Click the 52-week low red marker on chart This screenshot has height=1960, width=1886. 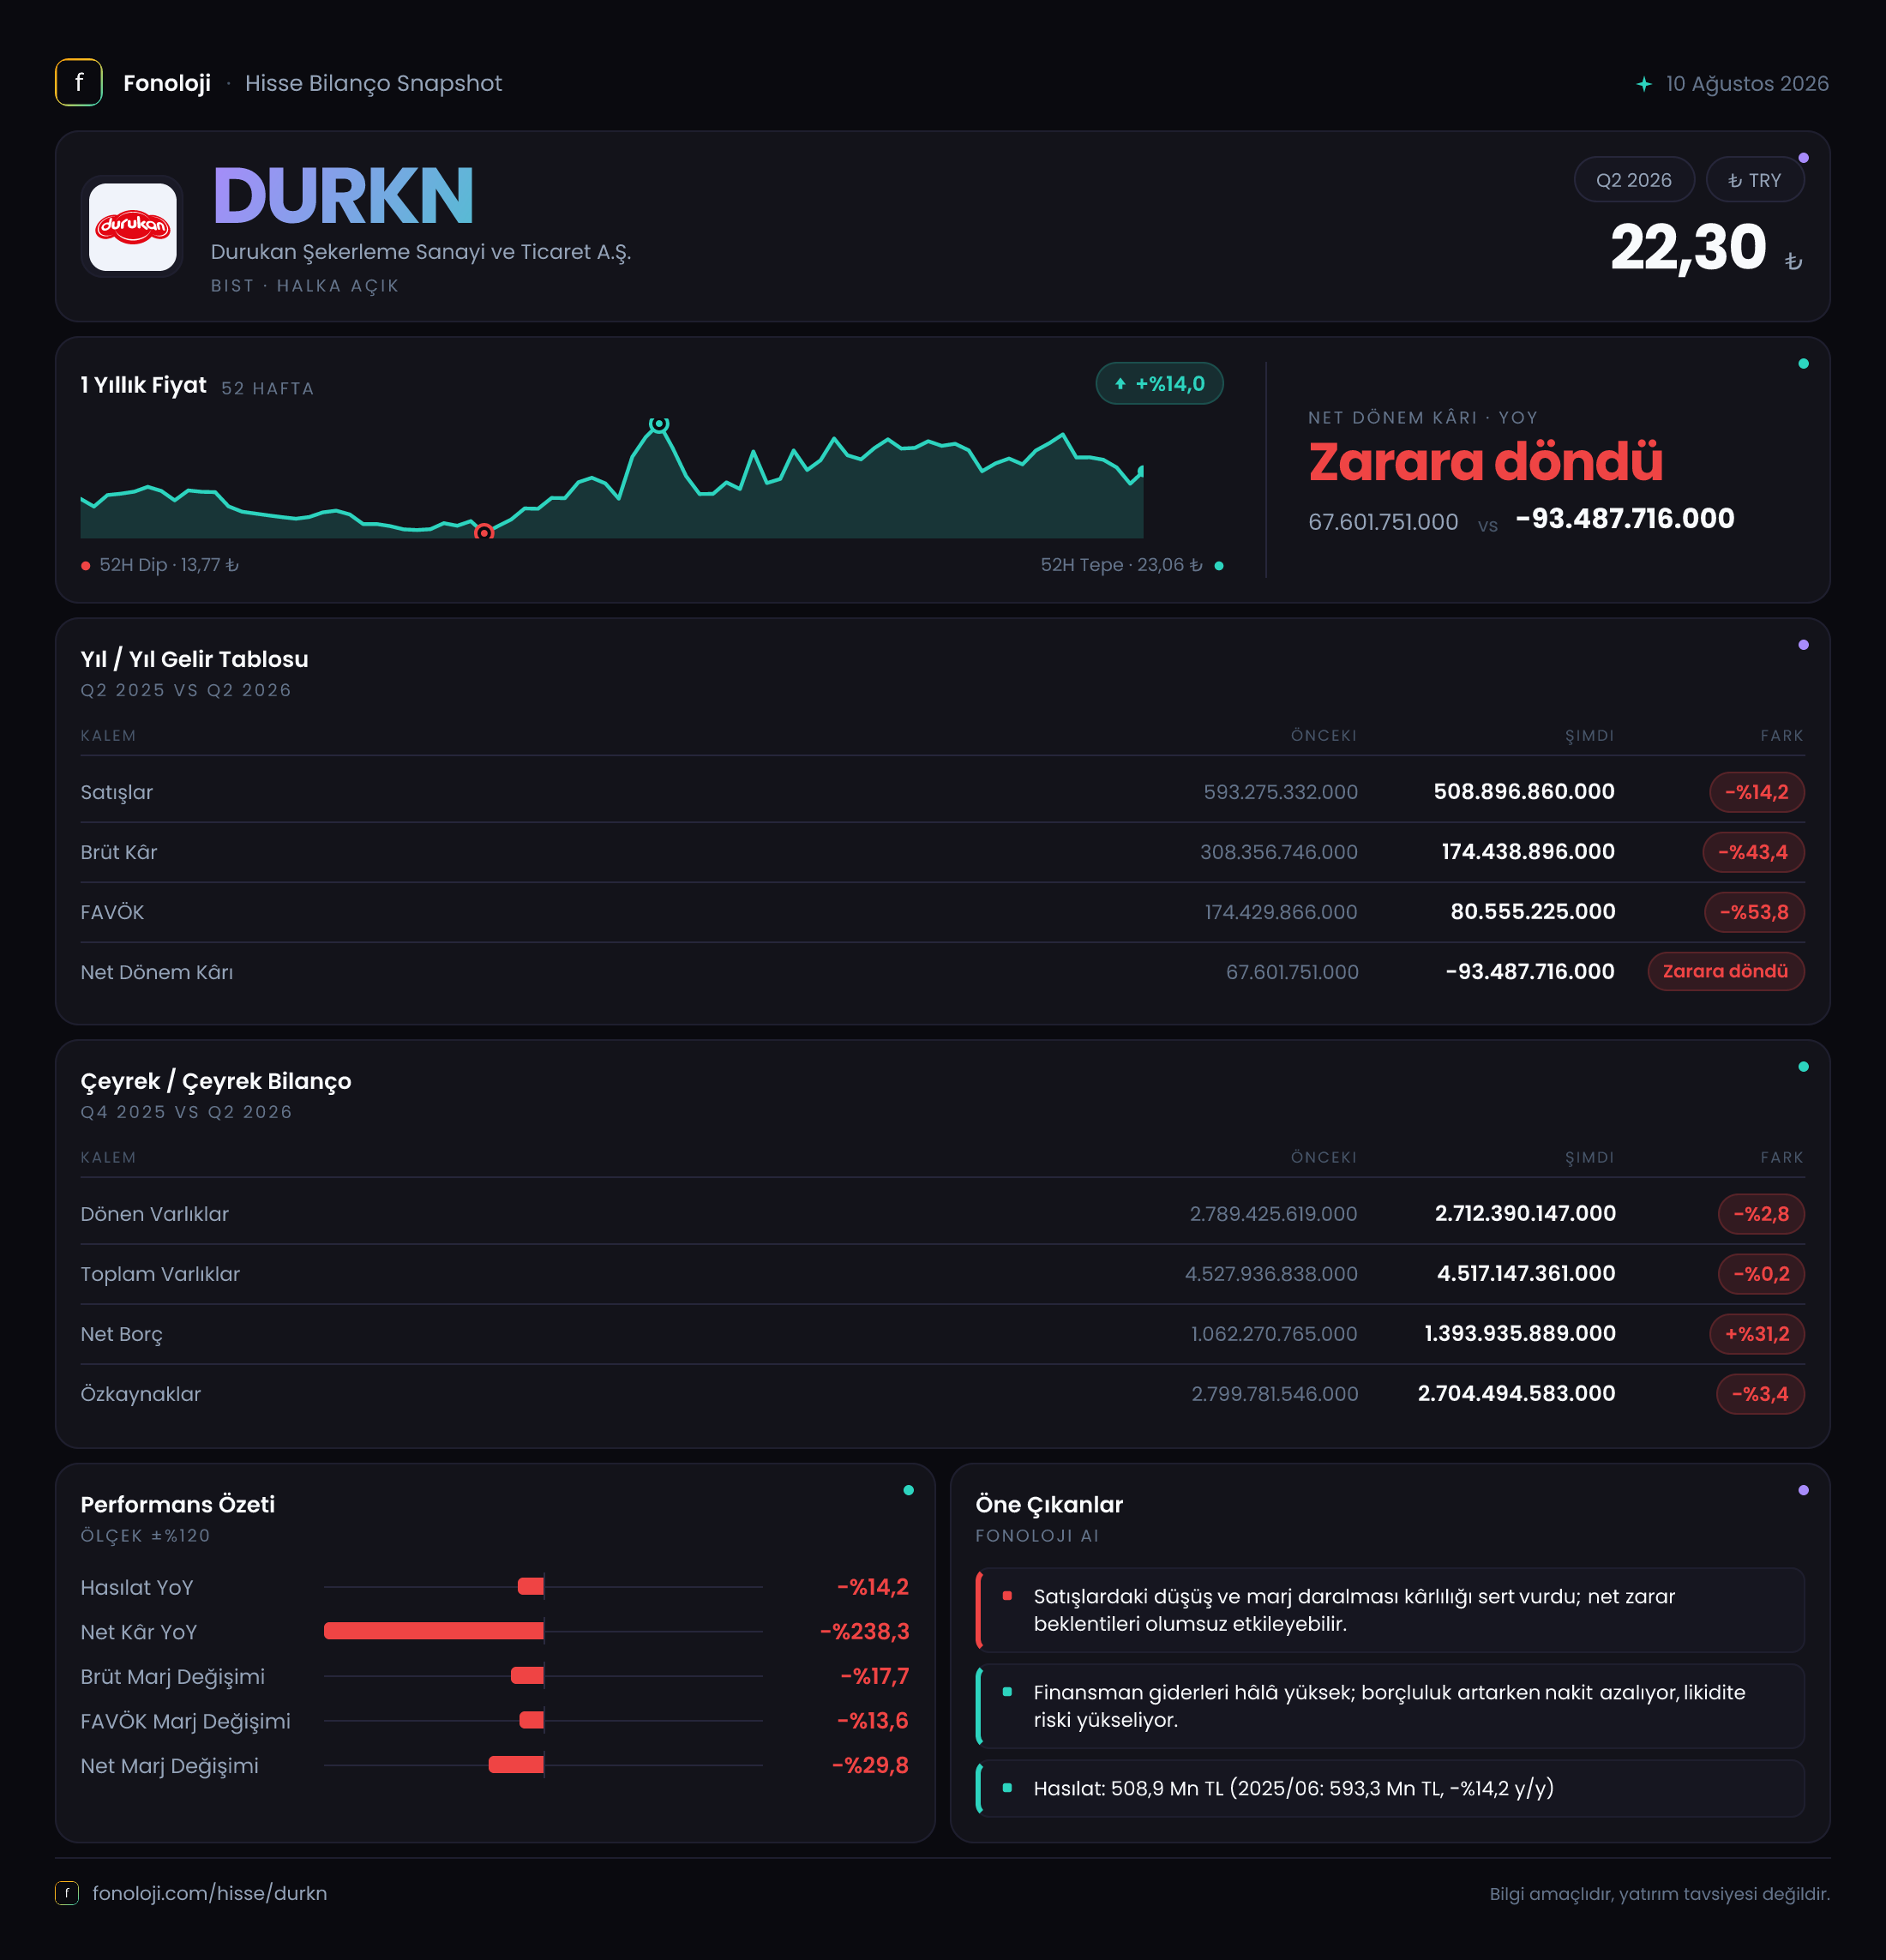coord(484,533)
